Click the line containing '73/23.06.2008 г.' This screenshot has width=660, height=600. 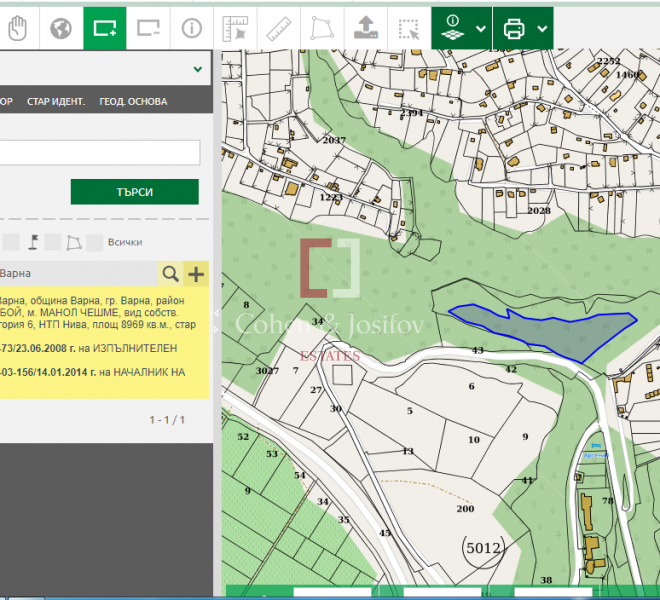(88, 348)
